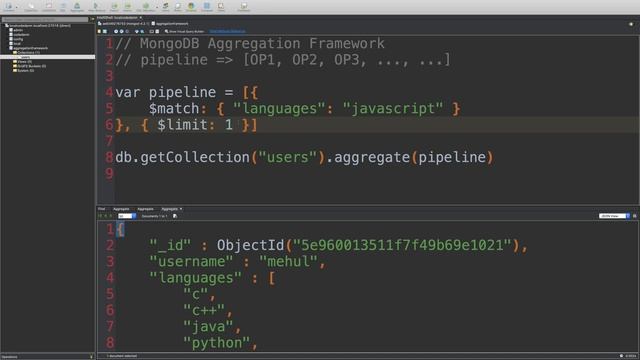640x360 pixels.
Task: Open the JSON View mode dropdown
Action: 614,216
